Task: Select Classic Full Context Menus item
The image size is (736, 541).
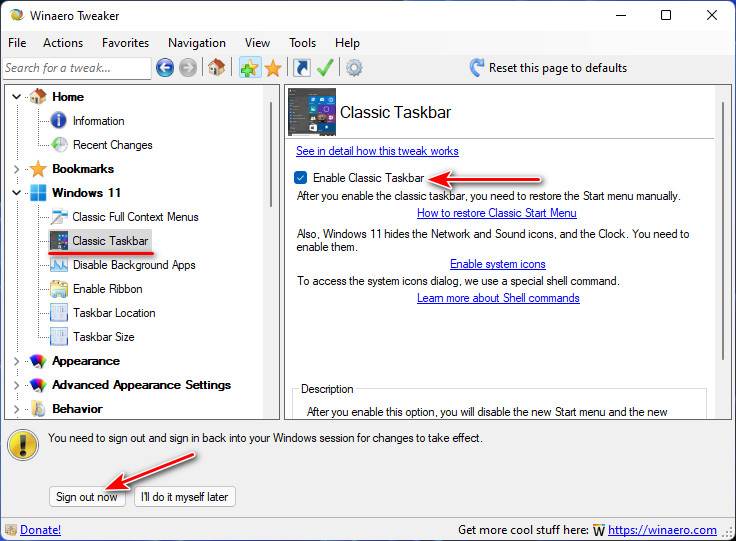Action: 135,217
